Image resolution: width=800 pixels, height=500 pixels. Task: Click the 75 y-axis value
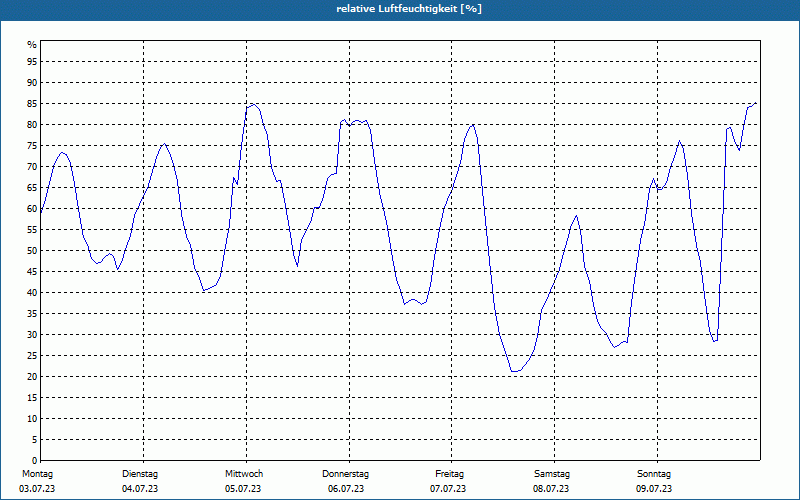(x=32, y=145)
